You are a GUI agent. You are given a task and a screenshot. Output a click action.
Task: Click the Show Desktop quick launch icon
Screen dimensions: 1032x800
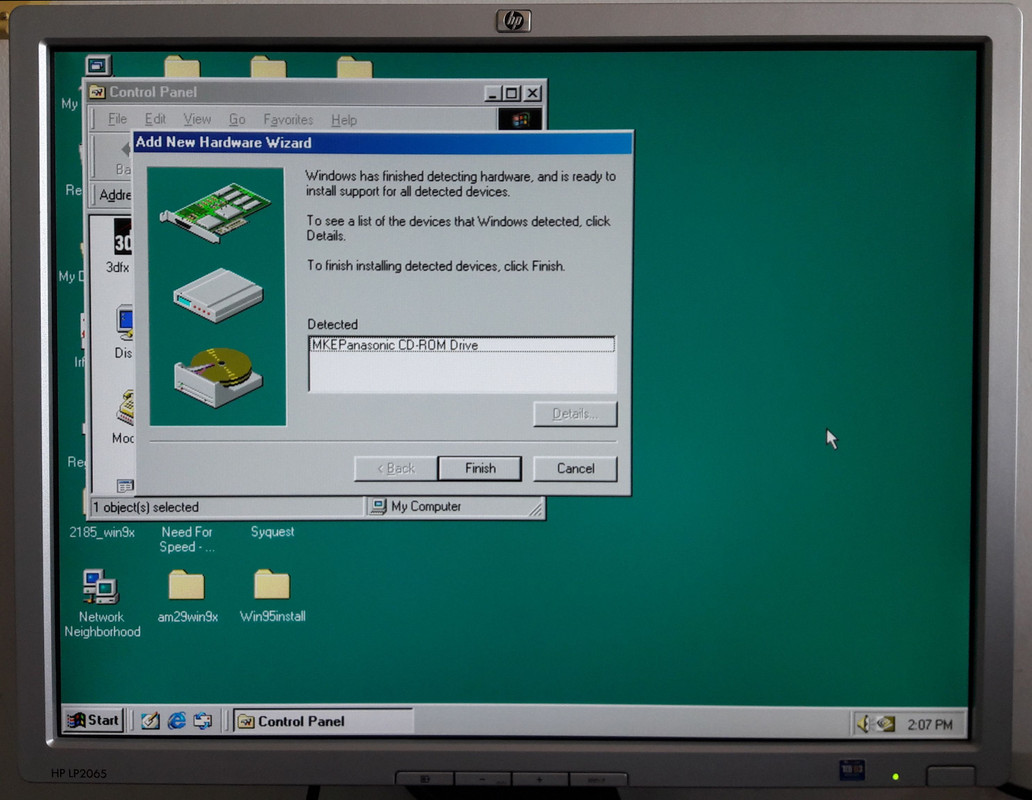tap(150, 721)
